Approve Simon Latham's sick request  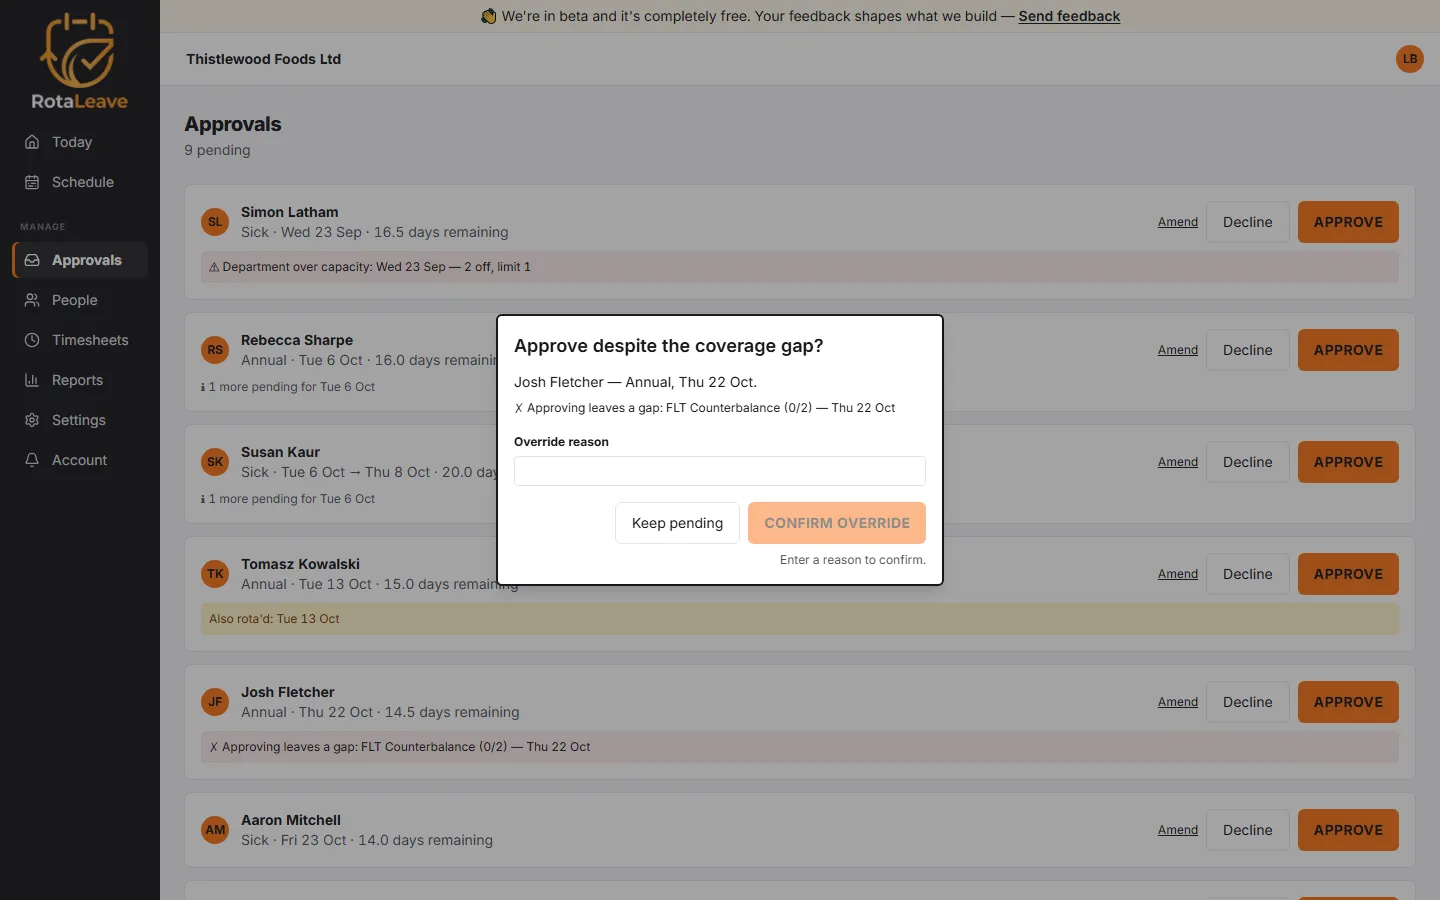click(x=1348, y=222)
